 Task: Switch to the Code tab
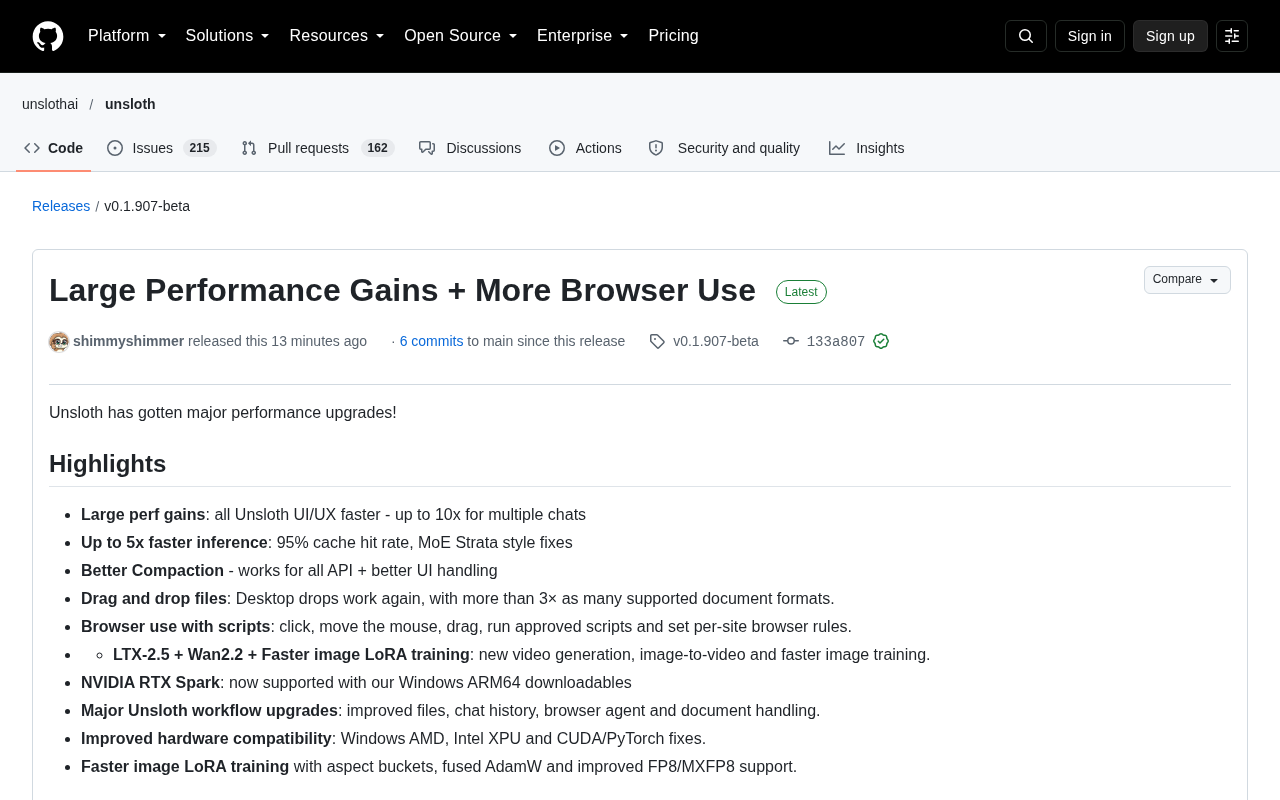[54, 148]
